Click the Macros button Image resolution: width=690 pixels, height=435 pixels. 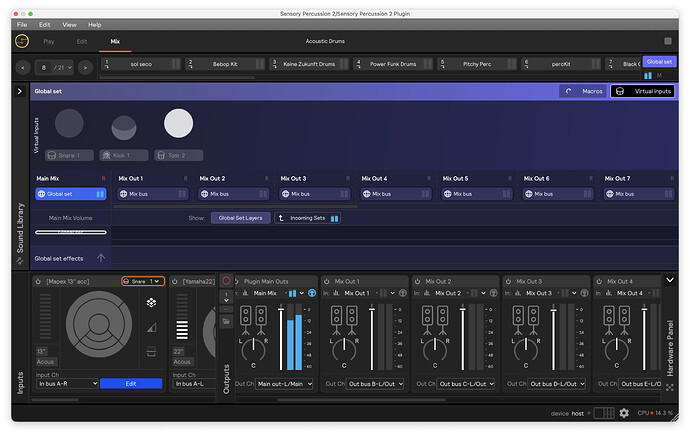(x=583, y=91)
